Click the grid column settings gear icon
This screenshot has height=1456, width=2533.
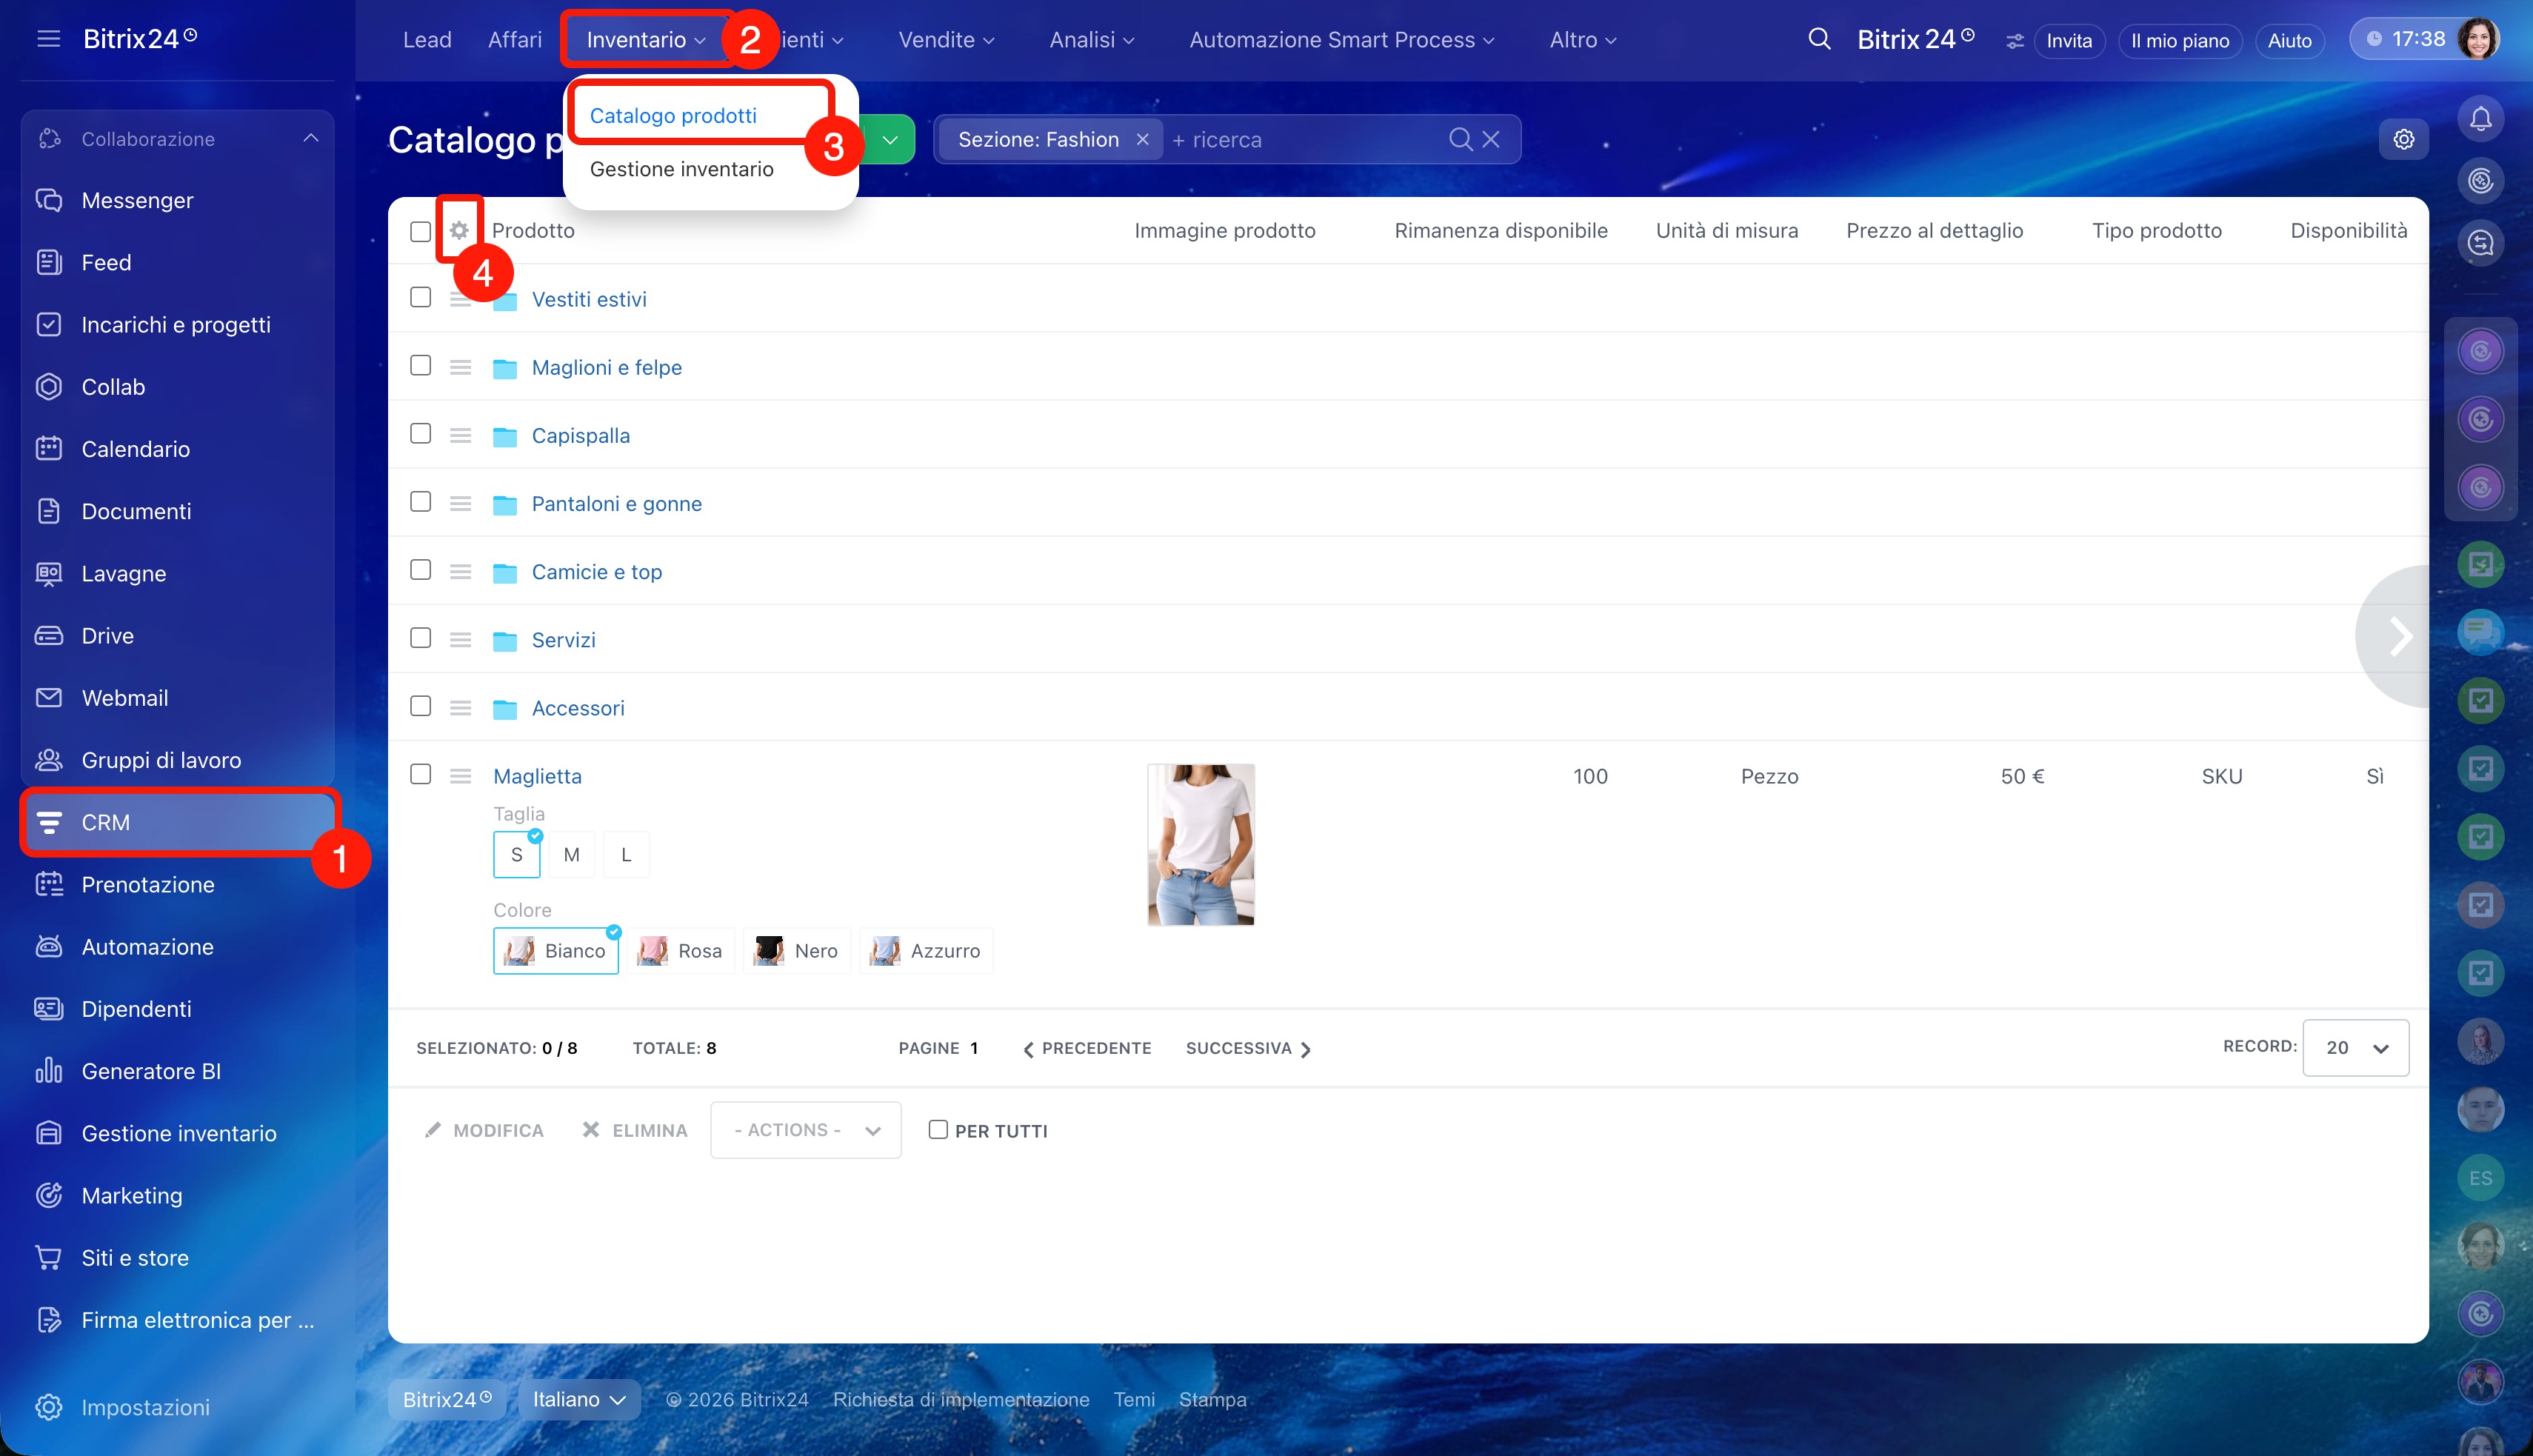click(459, 231)
